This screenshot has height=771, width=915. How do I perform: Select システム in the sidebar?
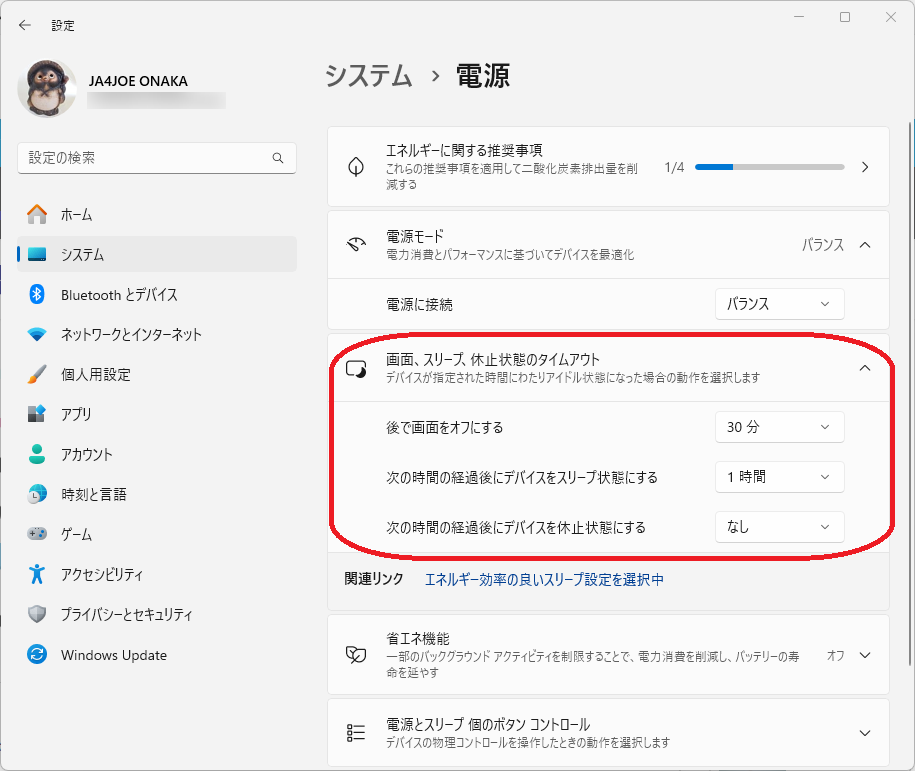[x=156, y=254]
